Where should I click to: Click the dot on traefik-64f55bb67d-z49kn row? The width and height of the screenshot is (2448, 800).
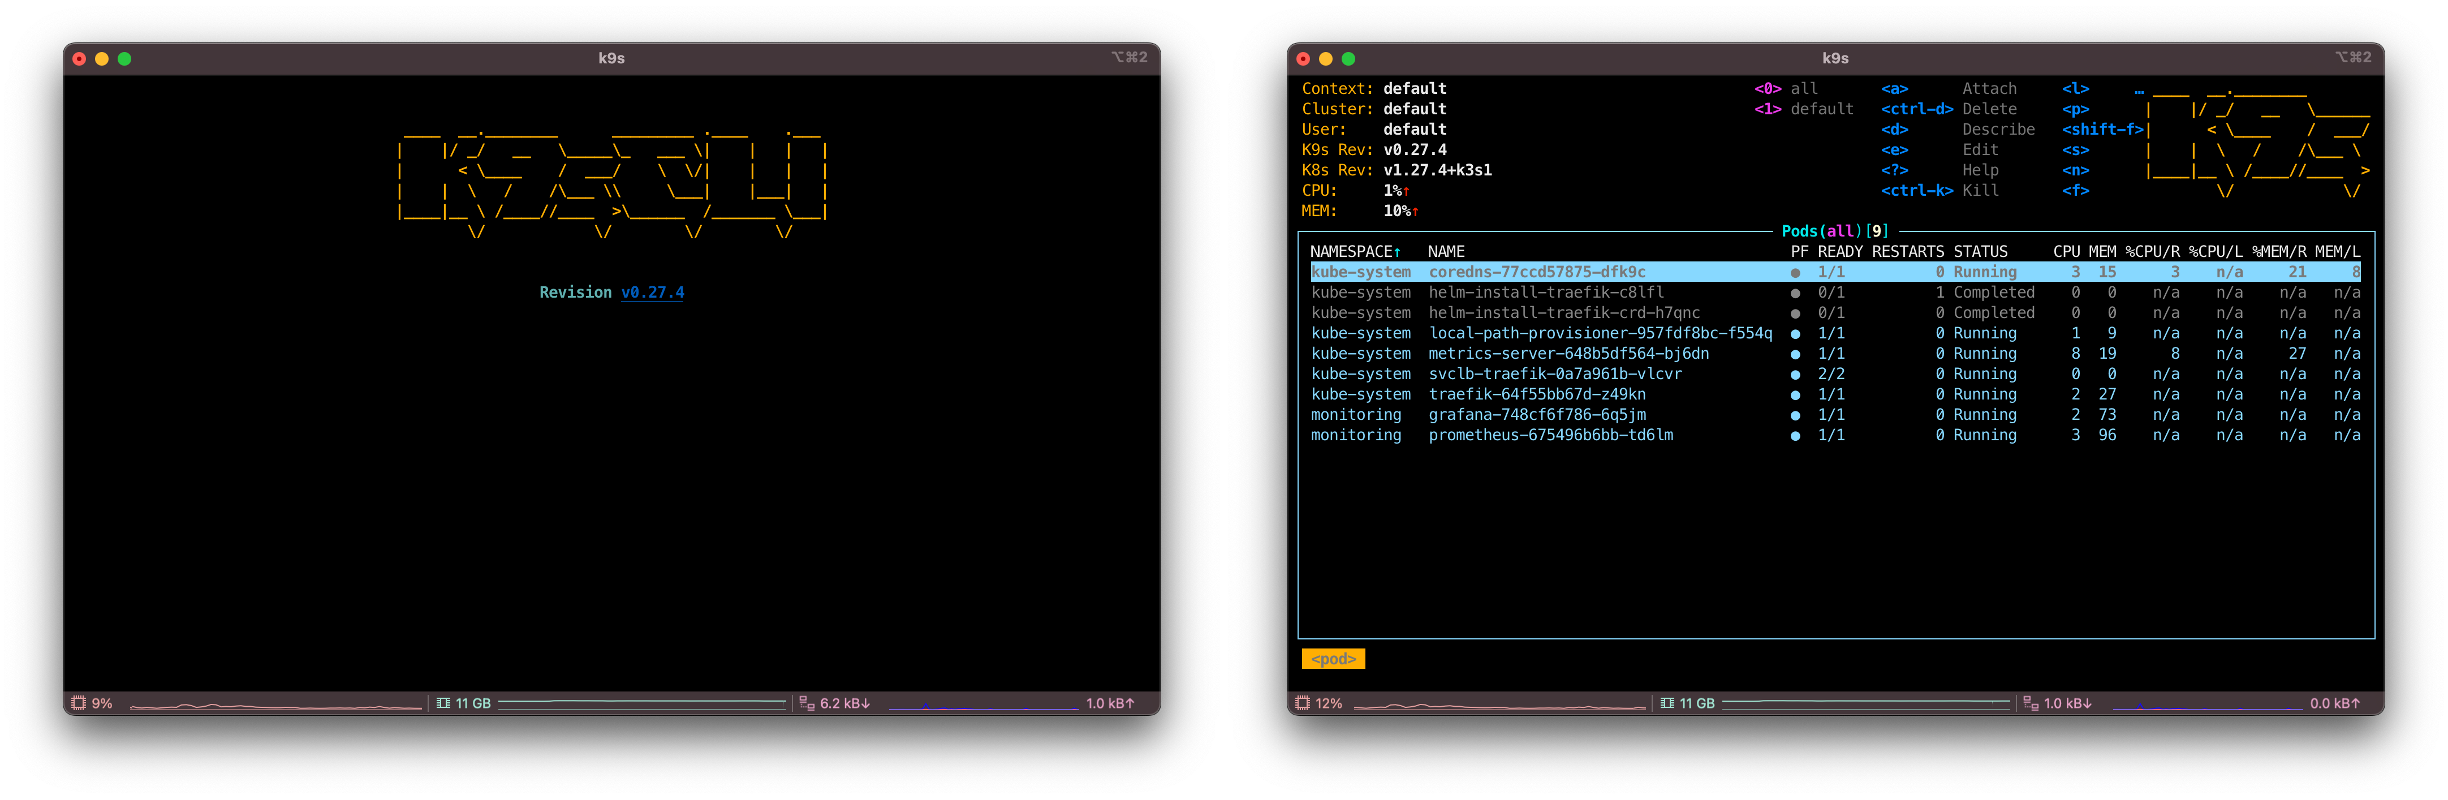(1796, 395)
